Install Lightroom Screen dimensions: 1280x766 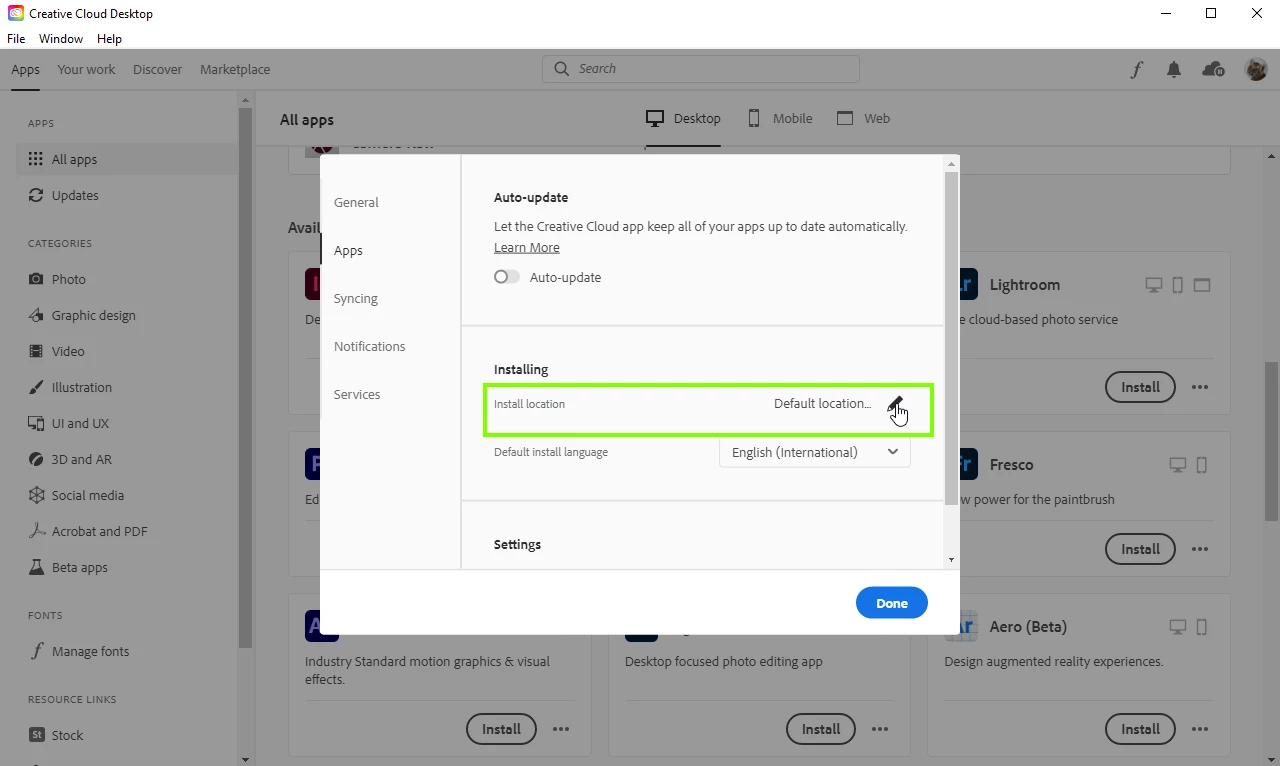point(1140,387)
